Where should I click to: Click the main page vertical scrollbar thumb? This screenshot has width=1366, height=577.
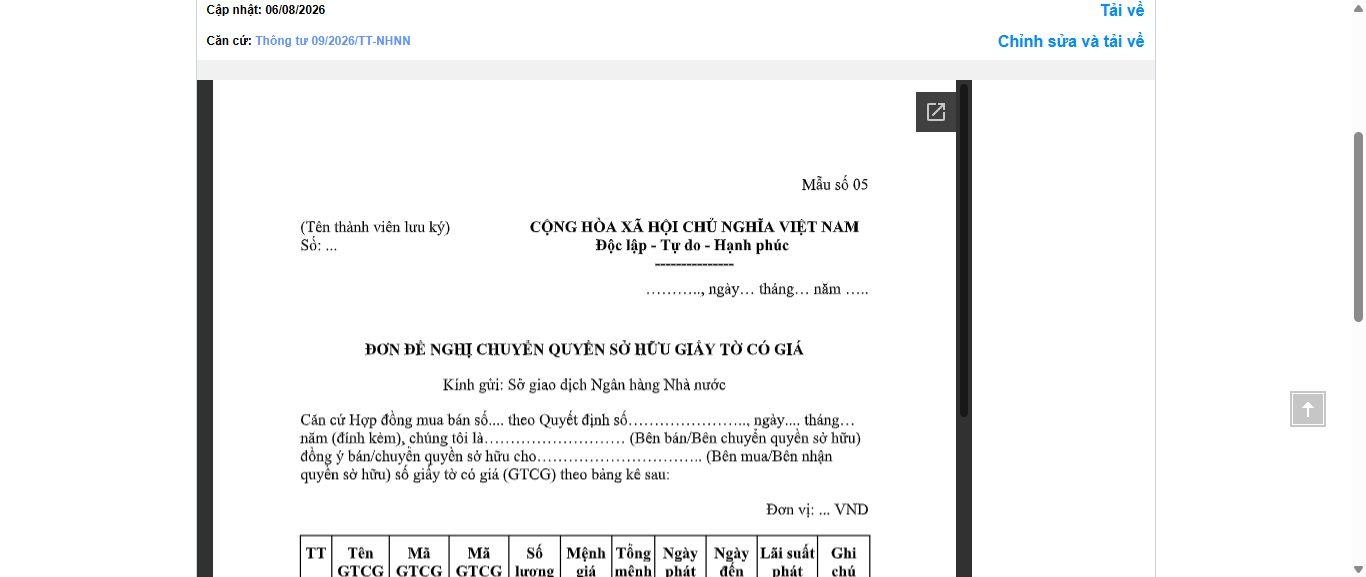pyautogui.click(x=1359, y=227)
